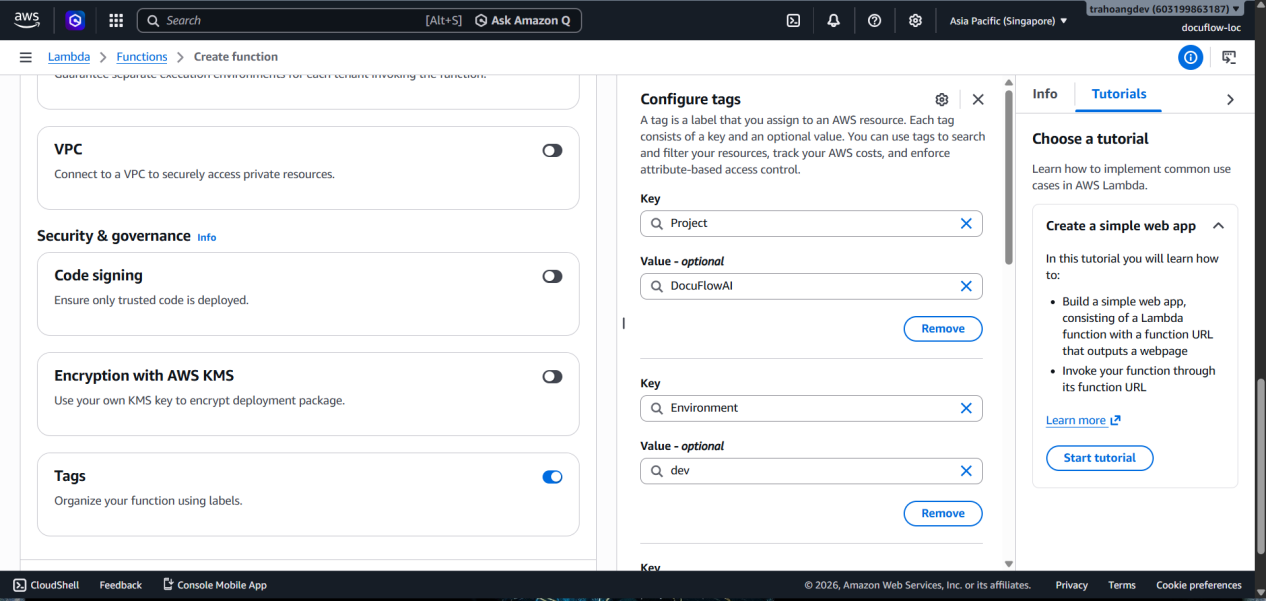The width and height of the screenshot is (1266, 601).
Task: Remove the Environment tag
Action: 943,513
